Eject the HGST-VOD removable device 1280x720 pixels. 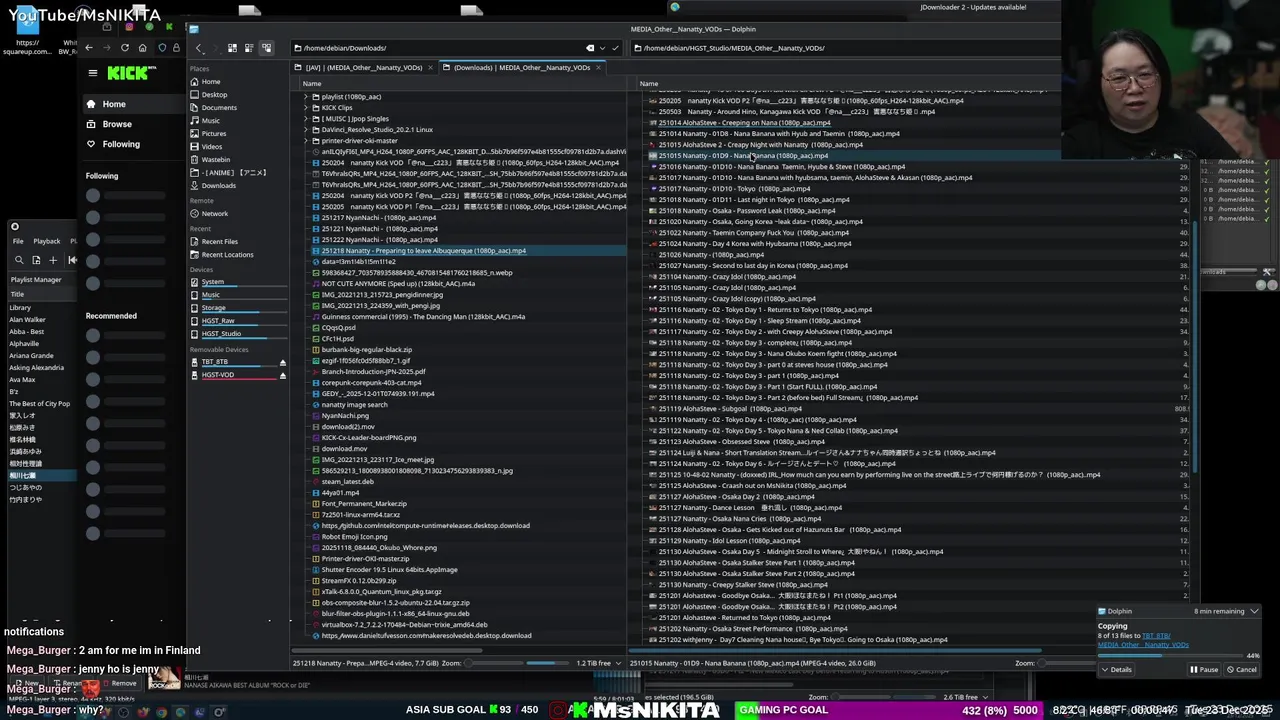282,375
